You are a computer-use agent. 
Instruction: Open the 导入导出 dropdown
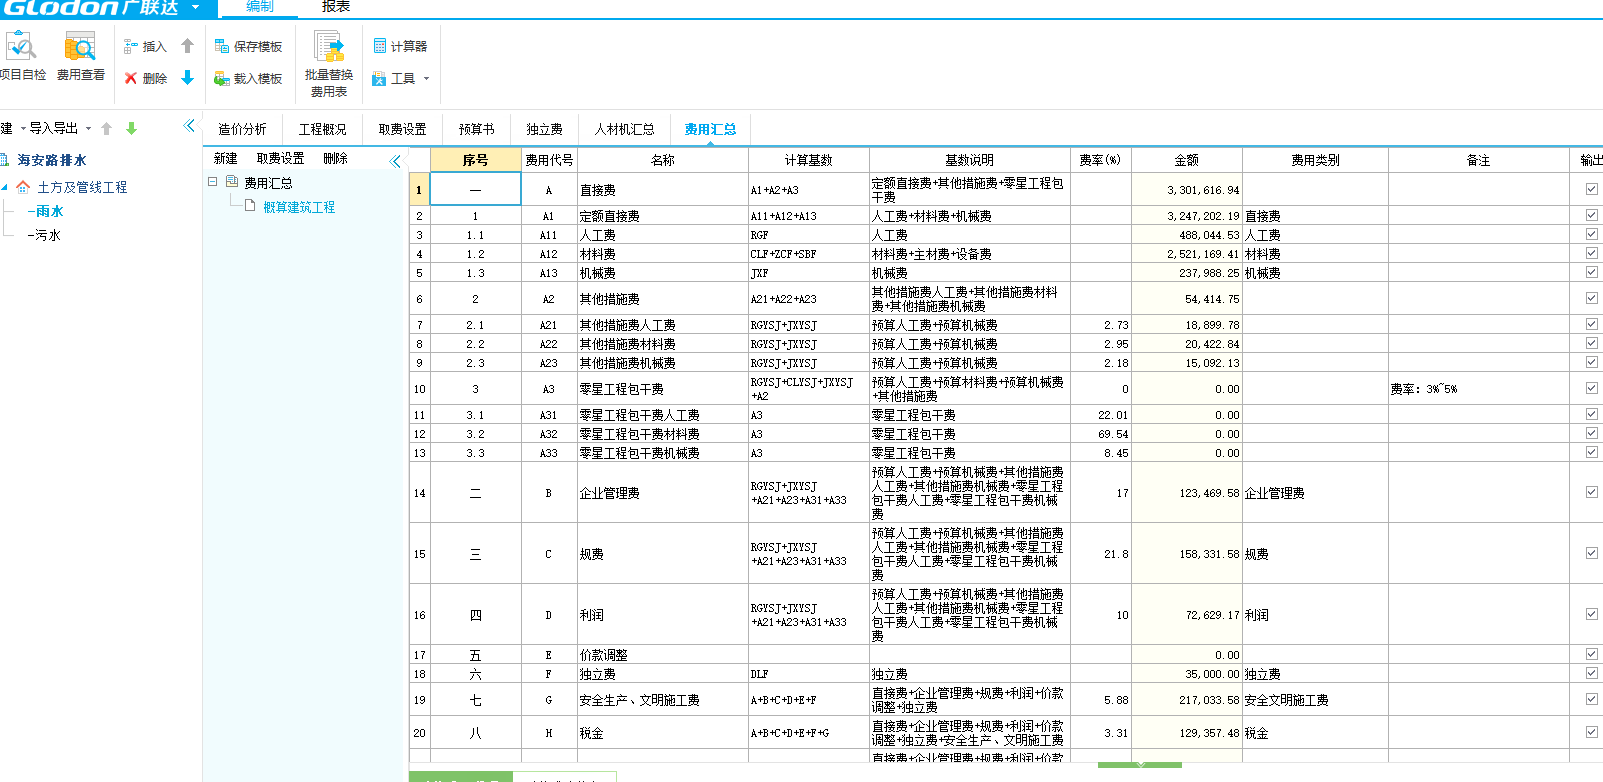(x=59, y=128)
